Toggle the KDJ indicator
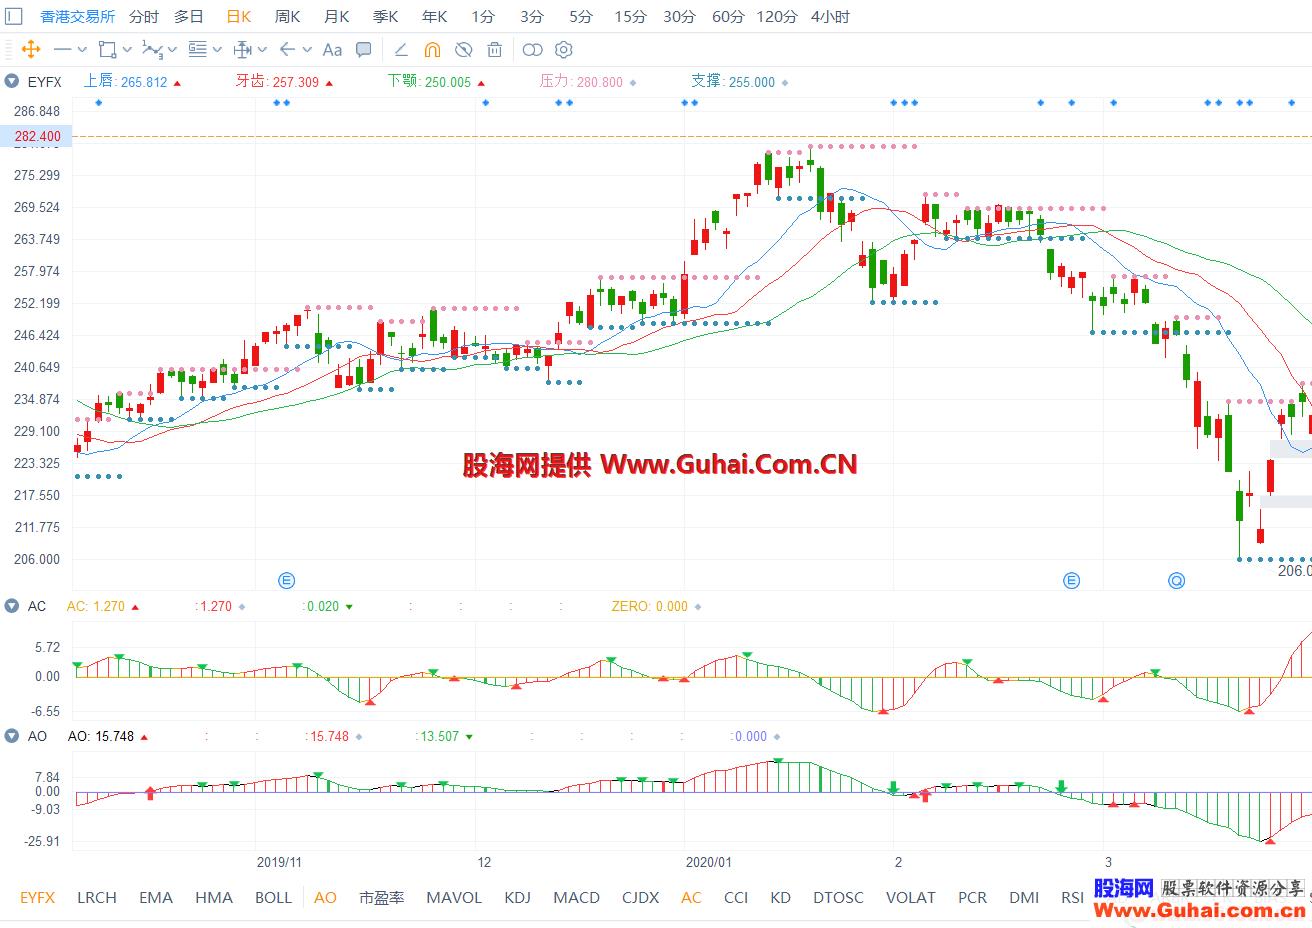1312x928 pixels. click(x=517, y=897)
